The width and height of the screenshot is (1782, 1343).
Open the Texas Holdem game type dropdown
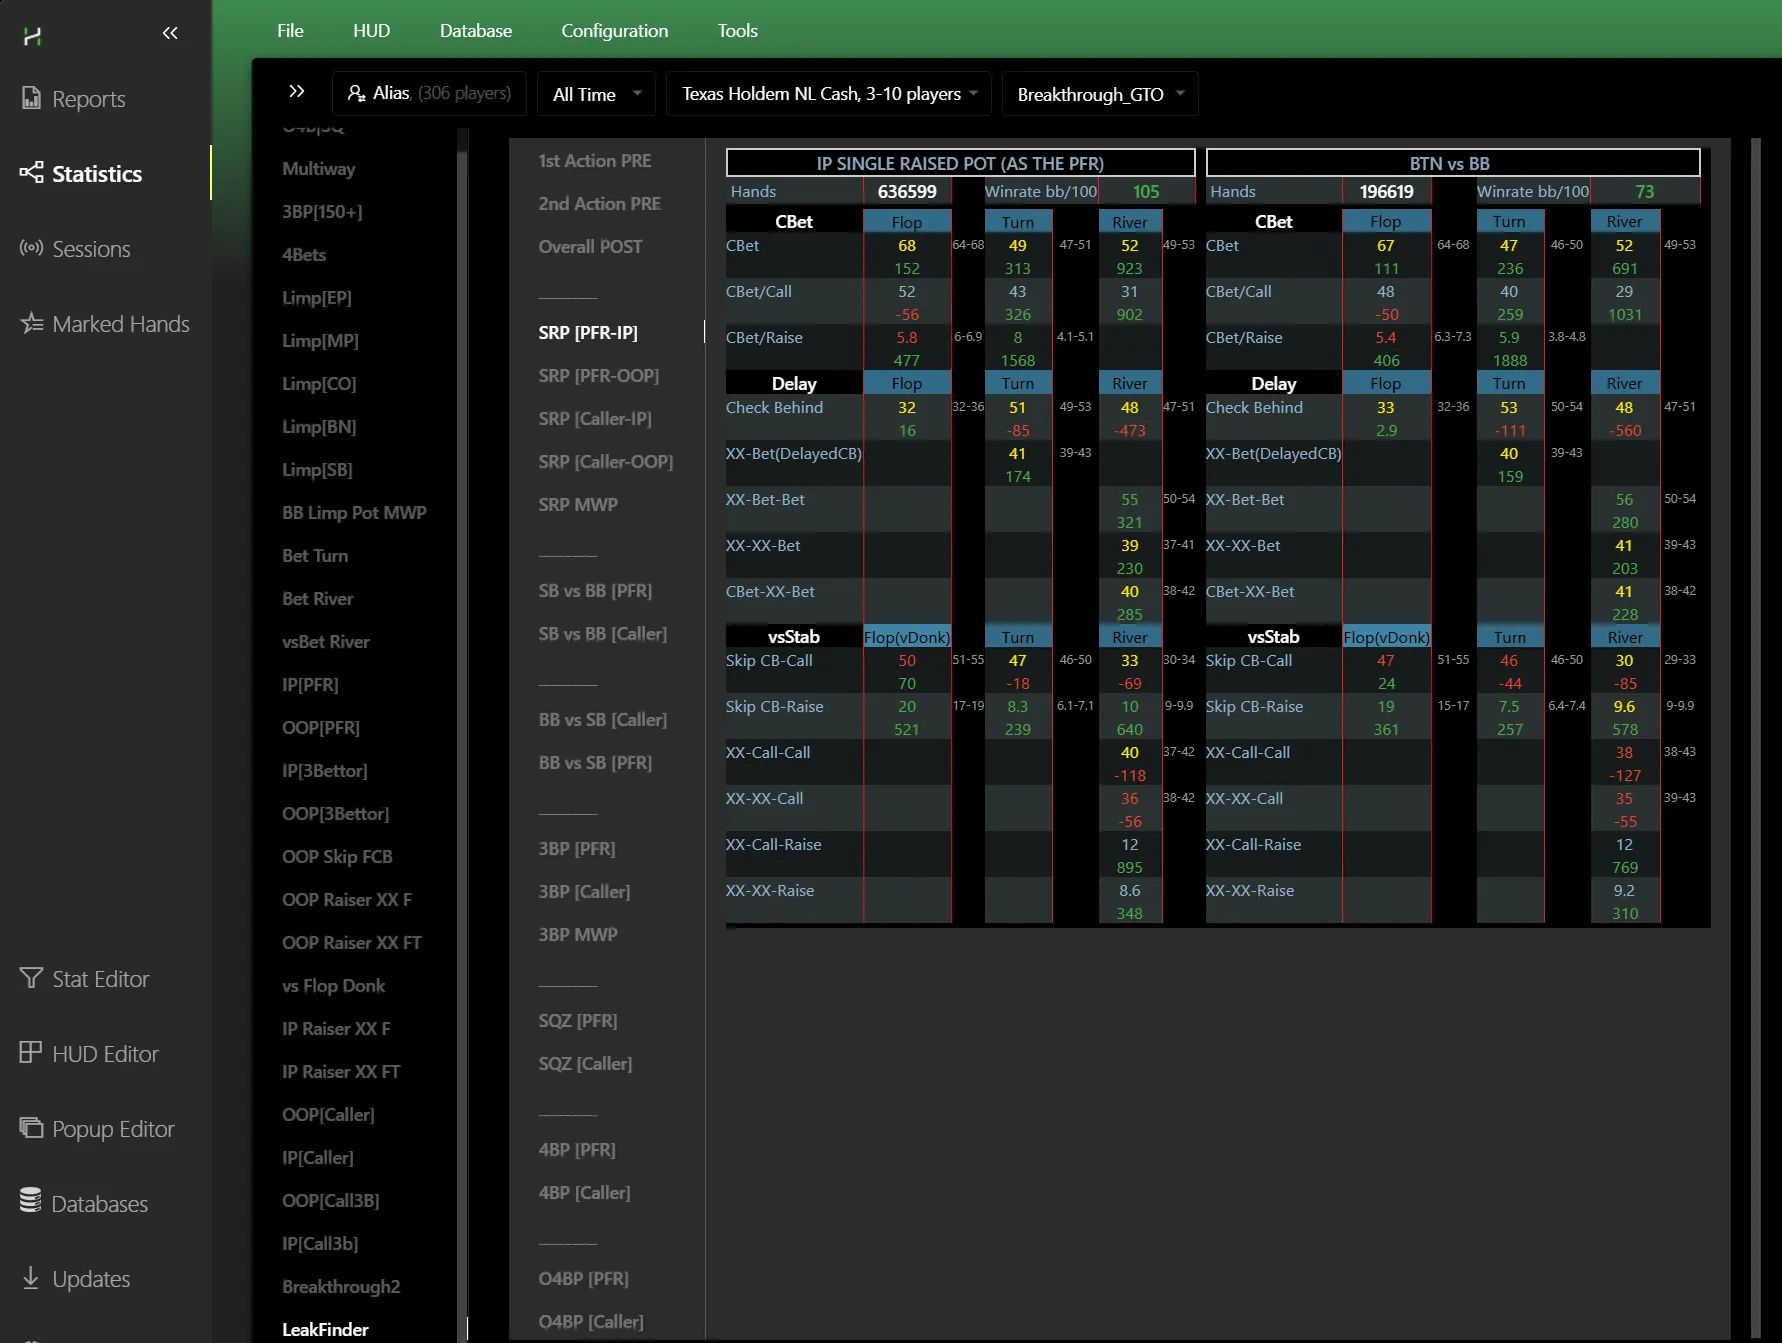coord(828,94)
